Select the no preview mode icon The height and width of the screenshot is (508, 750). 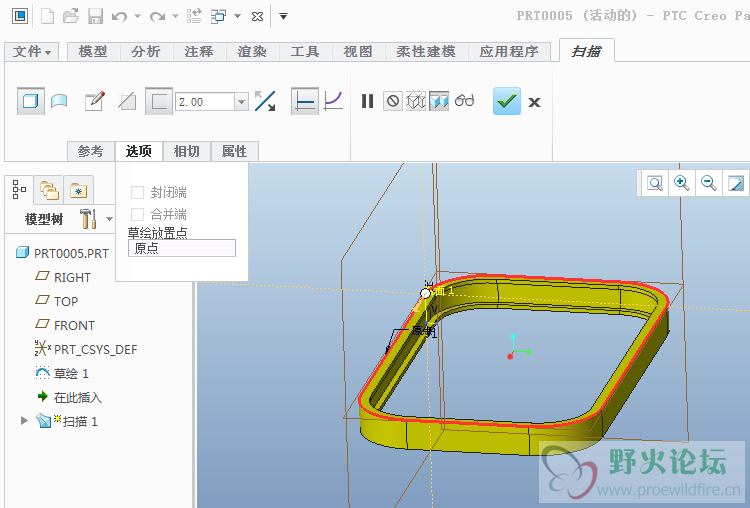[x=393, y=101]
